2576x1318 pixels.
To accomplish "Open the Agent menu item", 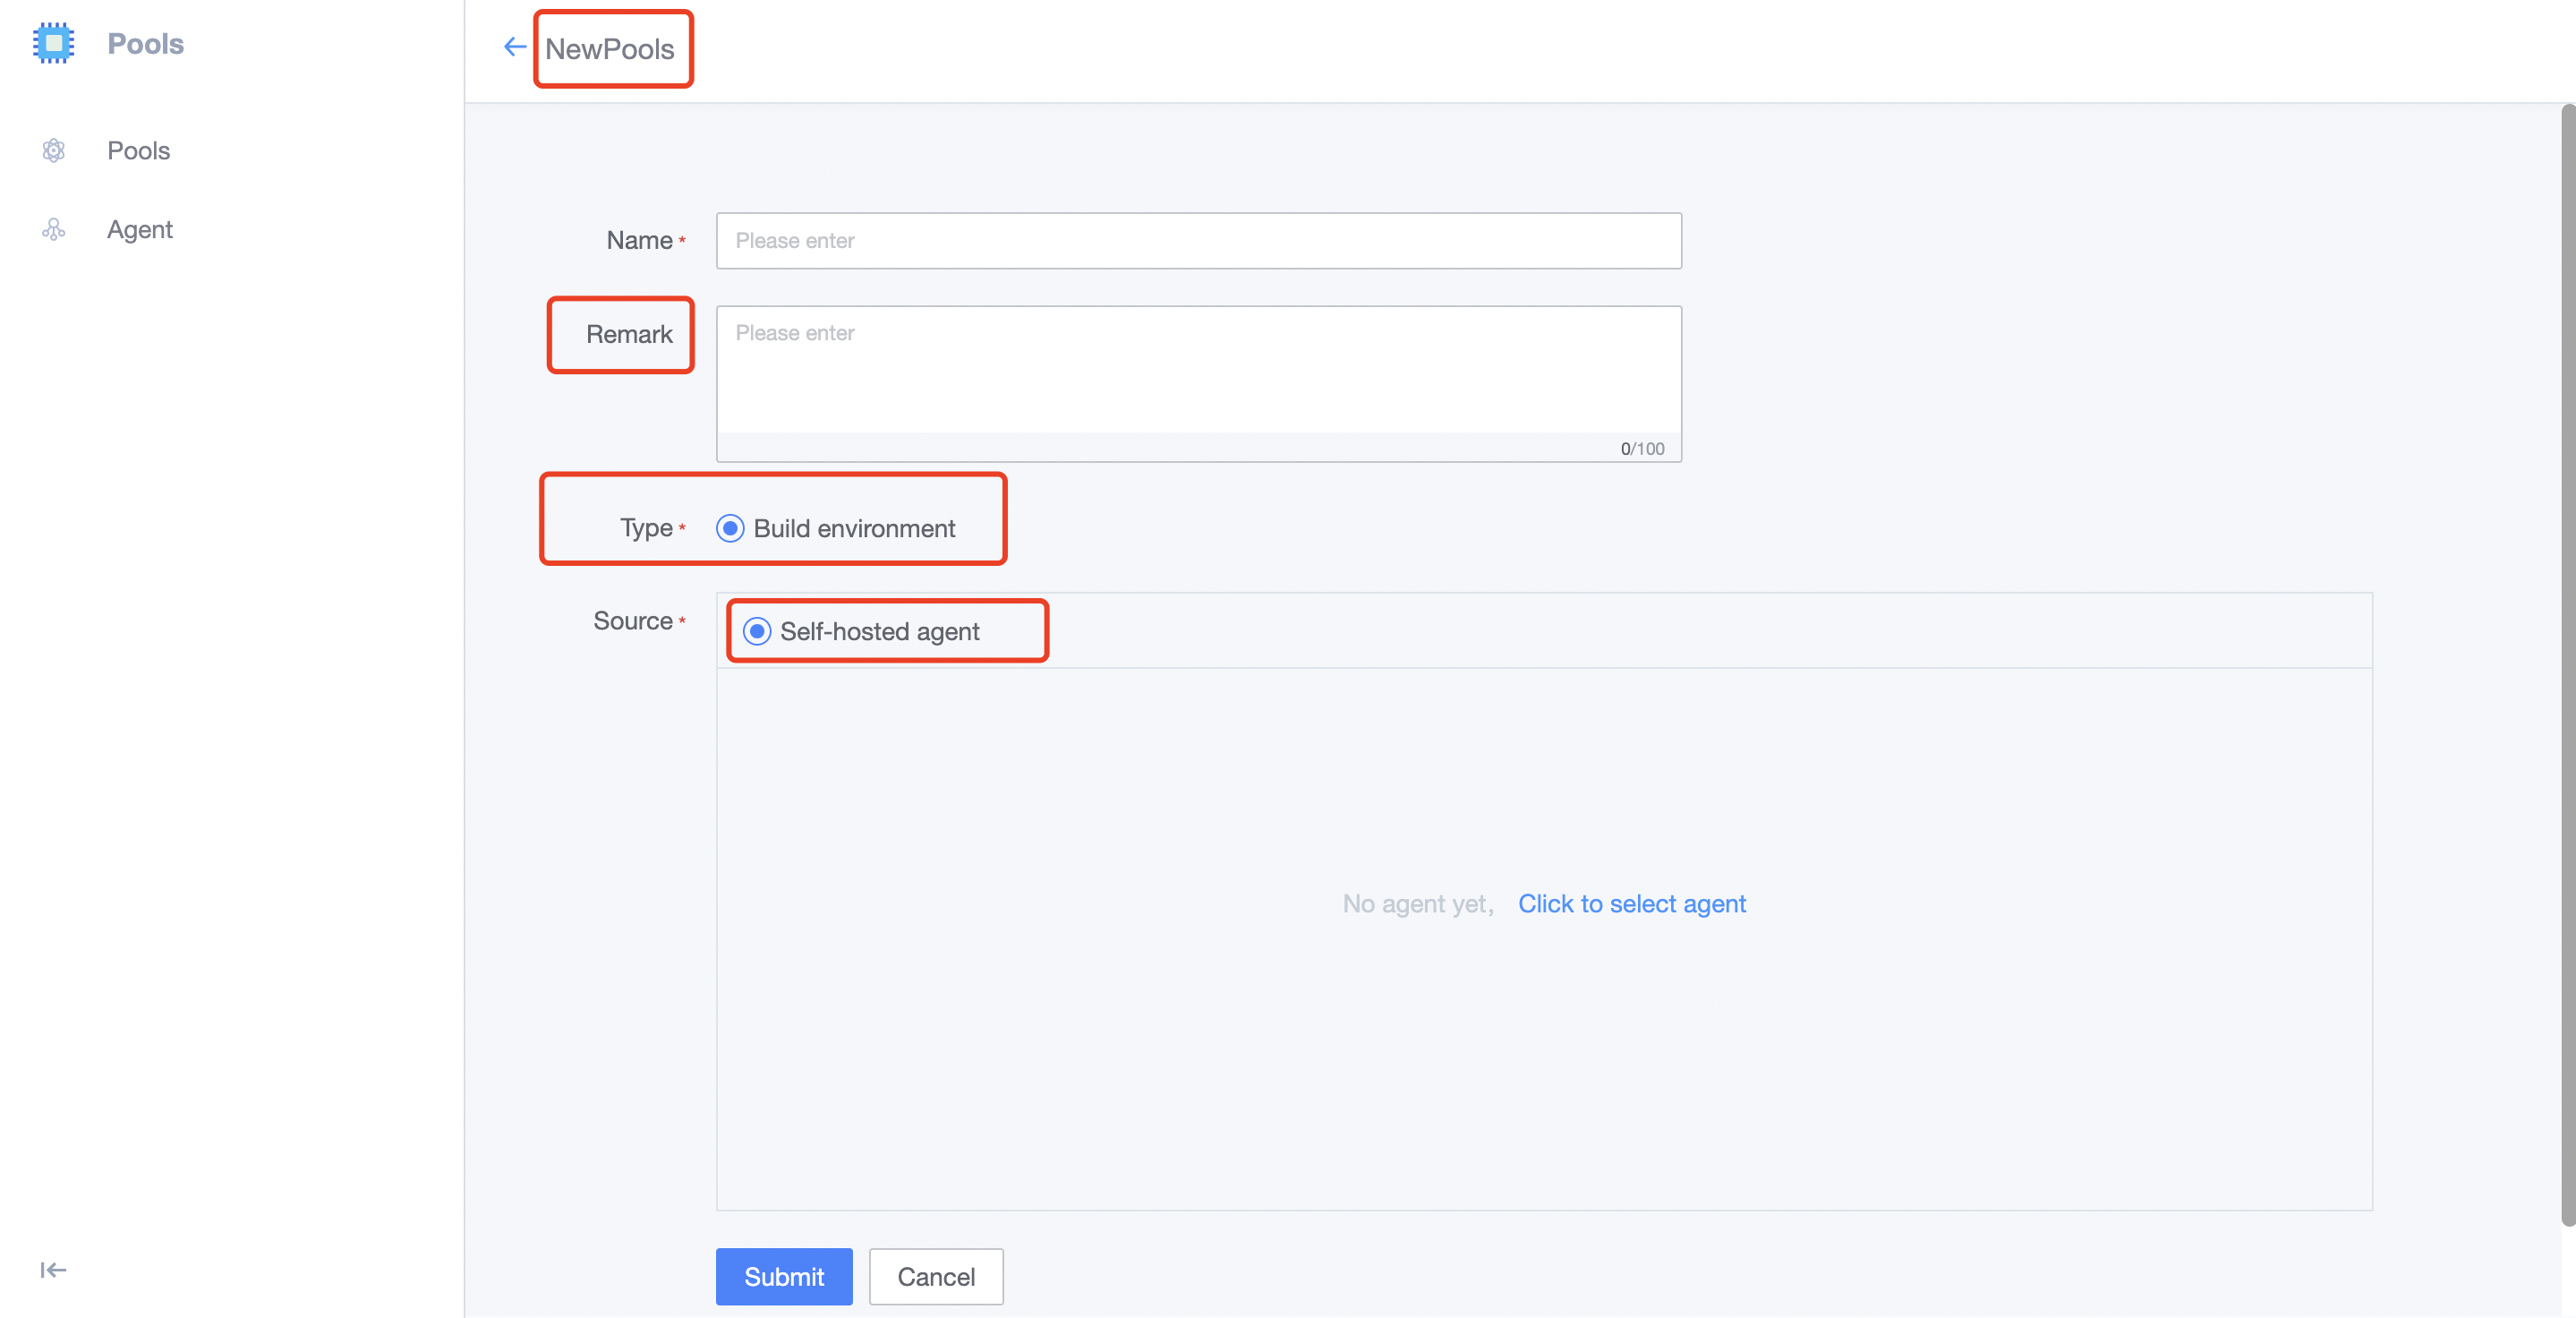I will point(140,230).
